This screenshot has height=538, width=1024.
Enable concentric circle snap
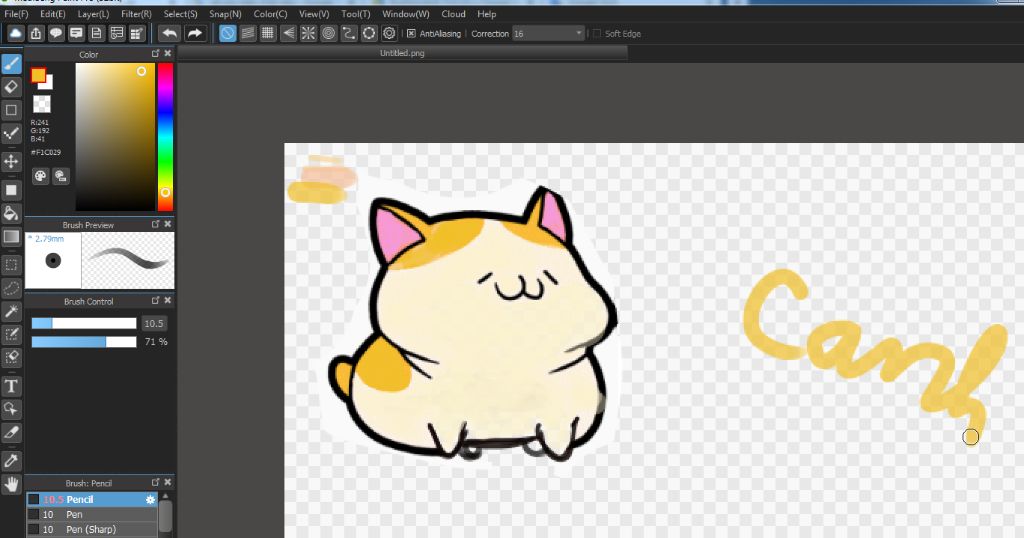tap(328, 33)
